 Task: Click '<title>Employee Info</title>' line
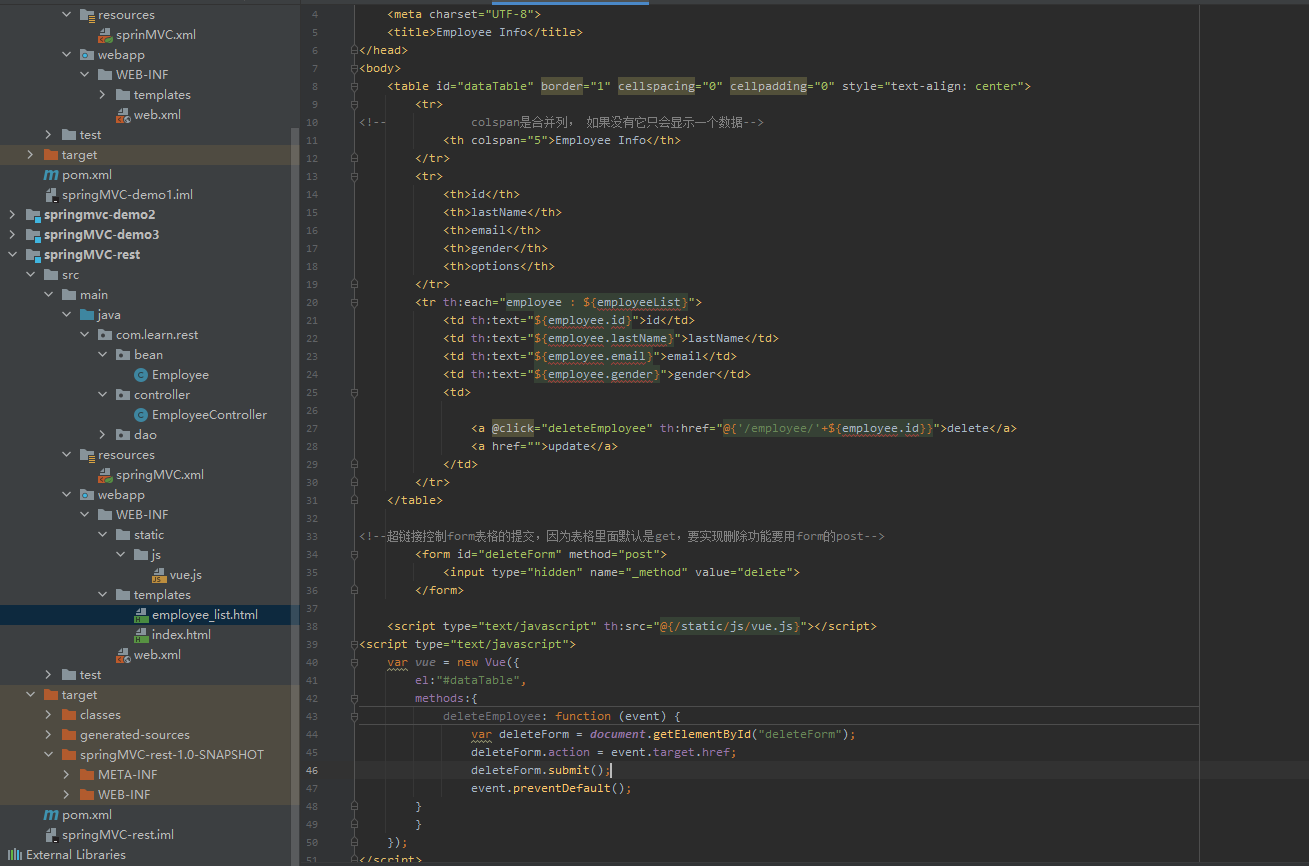click(x=485, y=32)
